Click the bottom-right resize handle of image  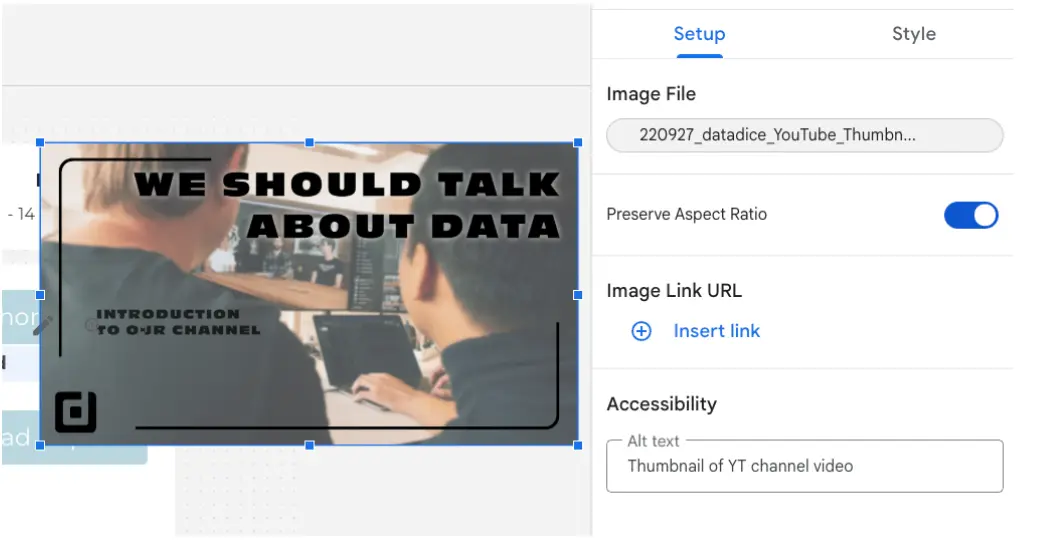tap(578, 445)
